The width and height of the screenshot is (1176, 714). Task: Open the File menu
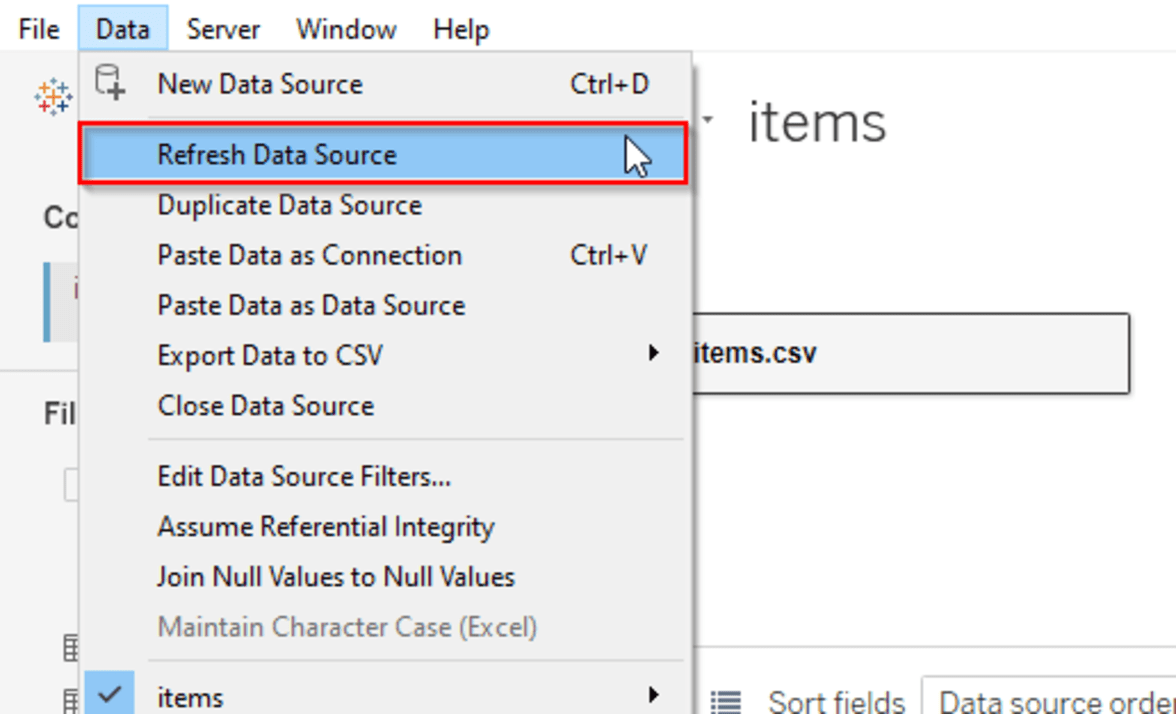click(x=39, y=29)
